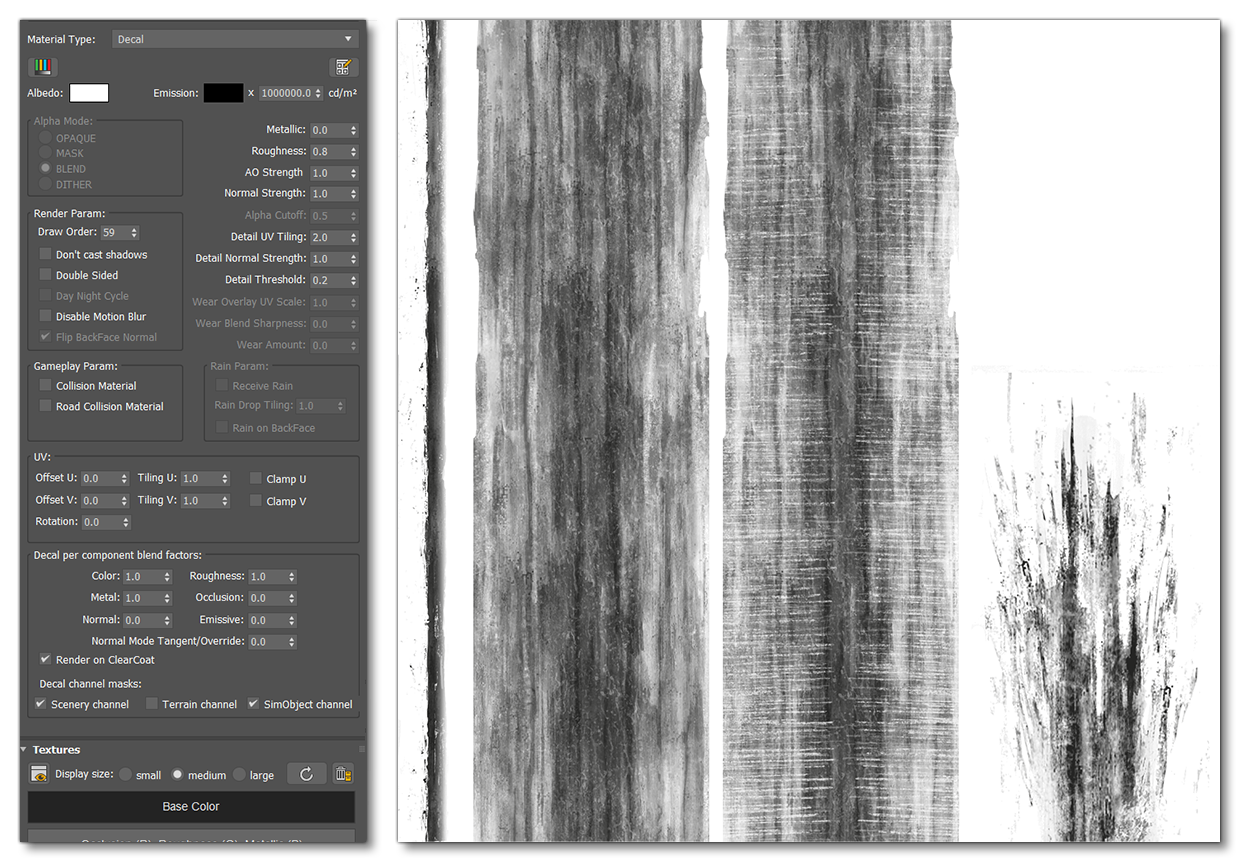This screenshot has height=862, width=1240.
Task: Disable Render on ClearCoat
Action: click(x=45, y=659)
